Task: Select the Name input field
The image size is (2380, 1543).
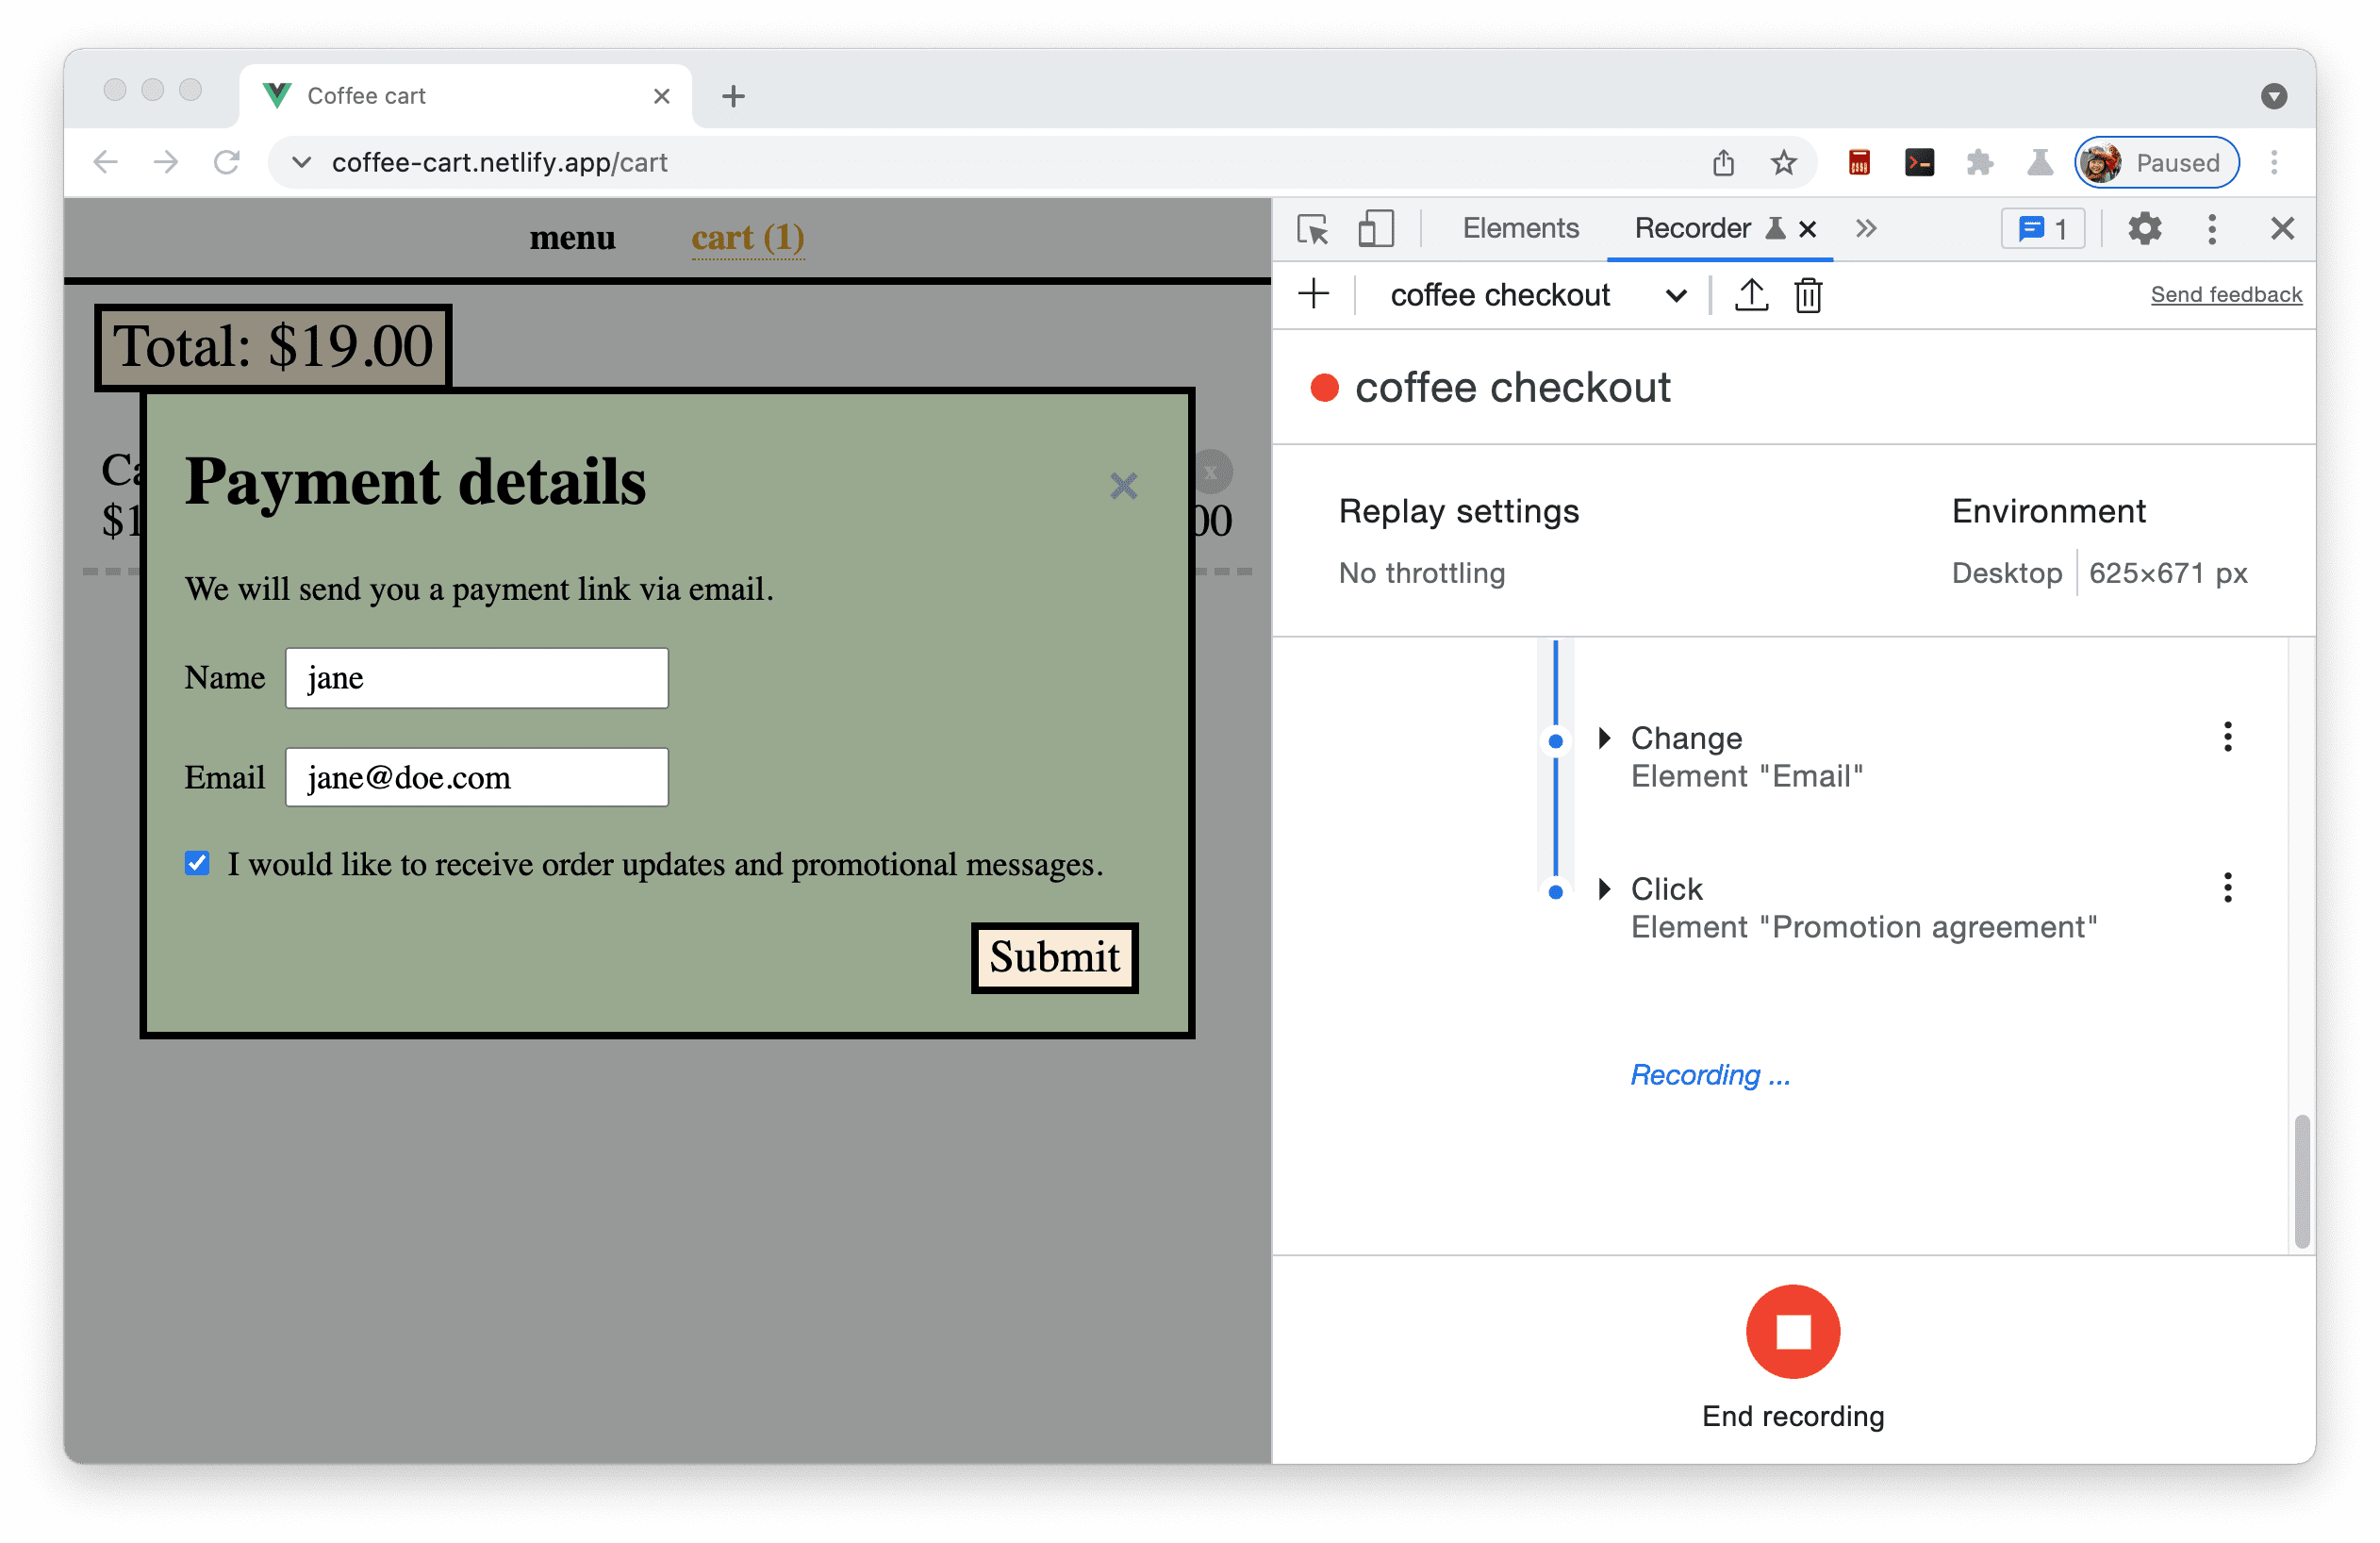Action: pos(477,679)
